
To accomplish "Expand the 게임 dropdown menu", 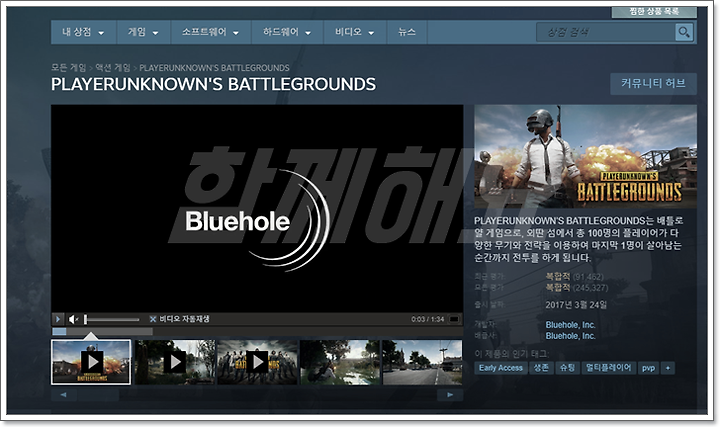I will coord(143,32).
